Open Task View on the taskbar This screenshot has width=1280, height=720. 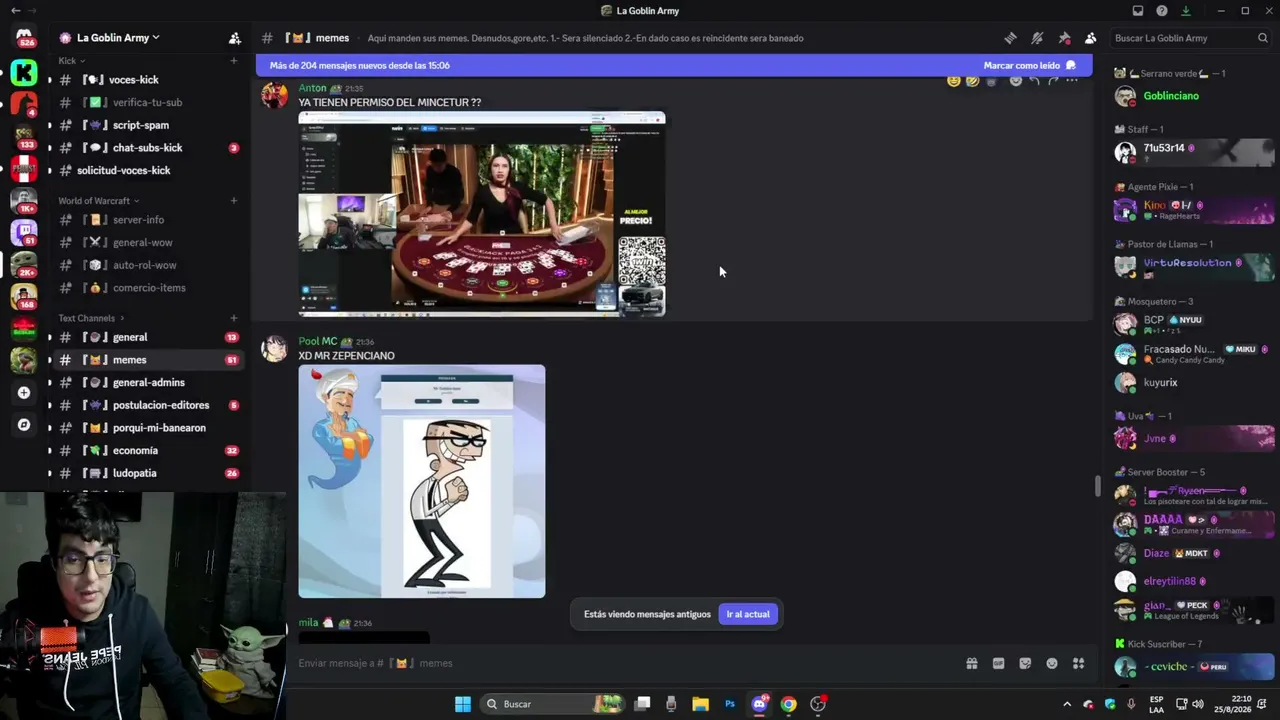pos(643,704)
